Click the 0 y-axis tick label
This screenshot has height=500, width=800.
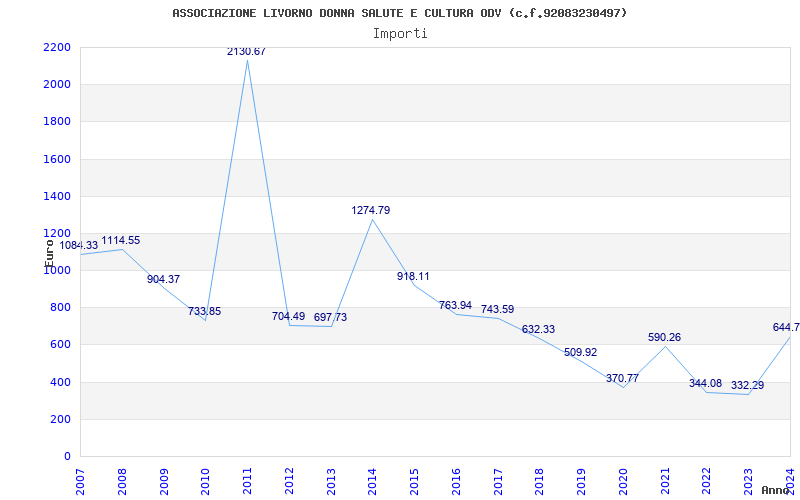pyautogui.click(x=67, y=456)
